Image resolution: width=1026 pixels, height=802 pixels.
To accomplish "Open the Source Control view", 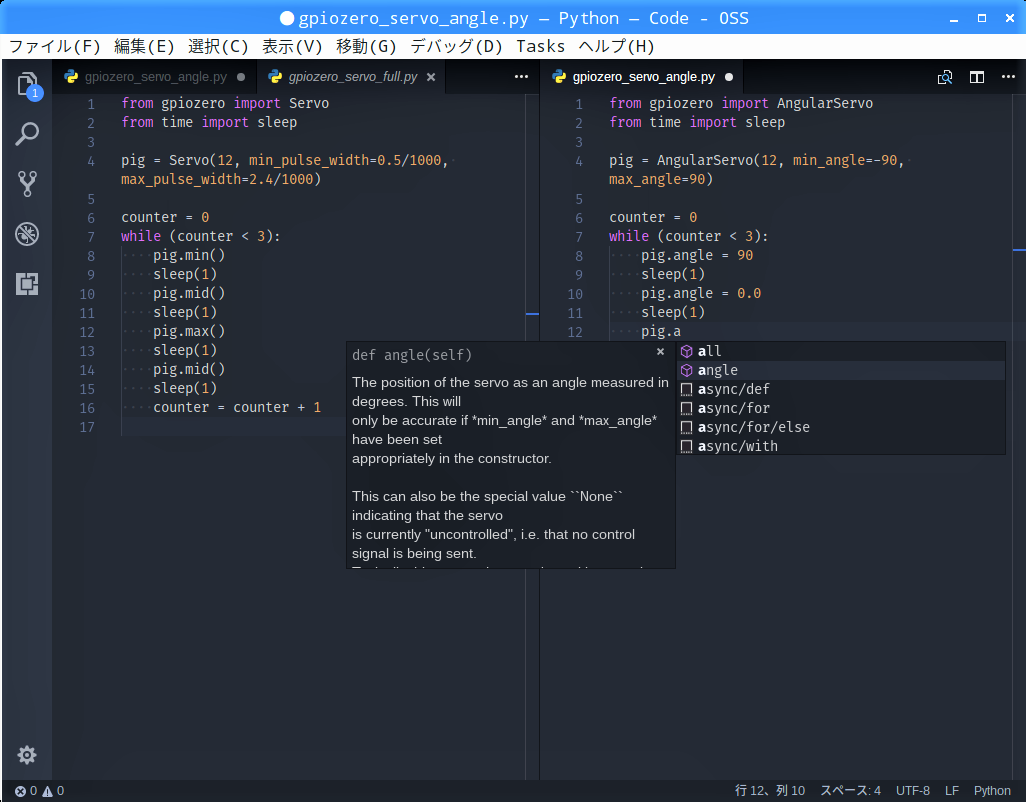I will coord(27,184).
